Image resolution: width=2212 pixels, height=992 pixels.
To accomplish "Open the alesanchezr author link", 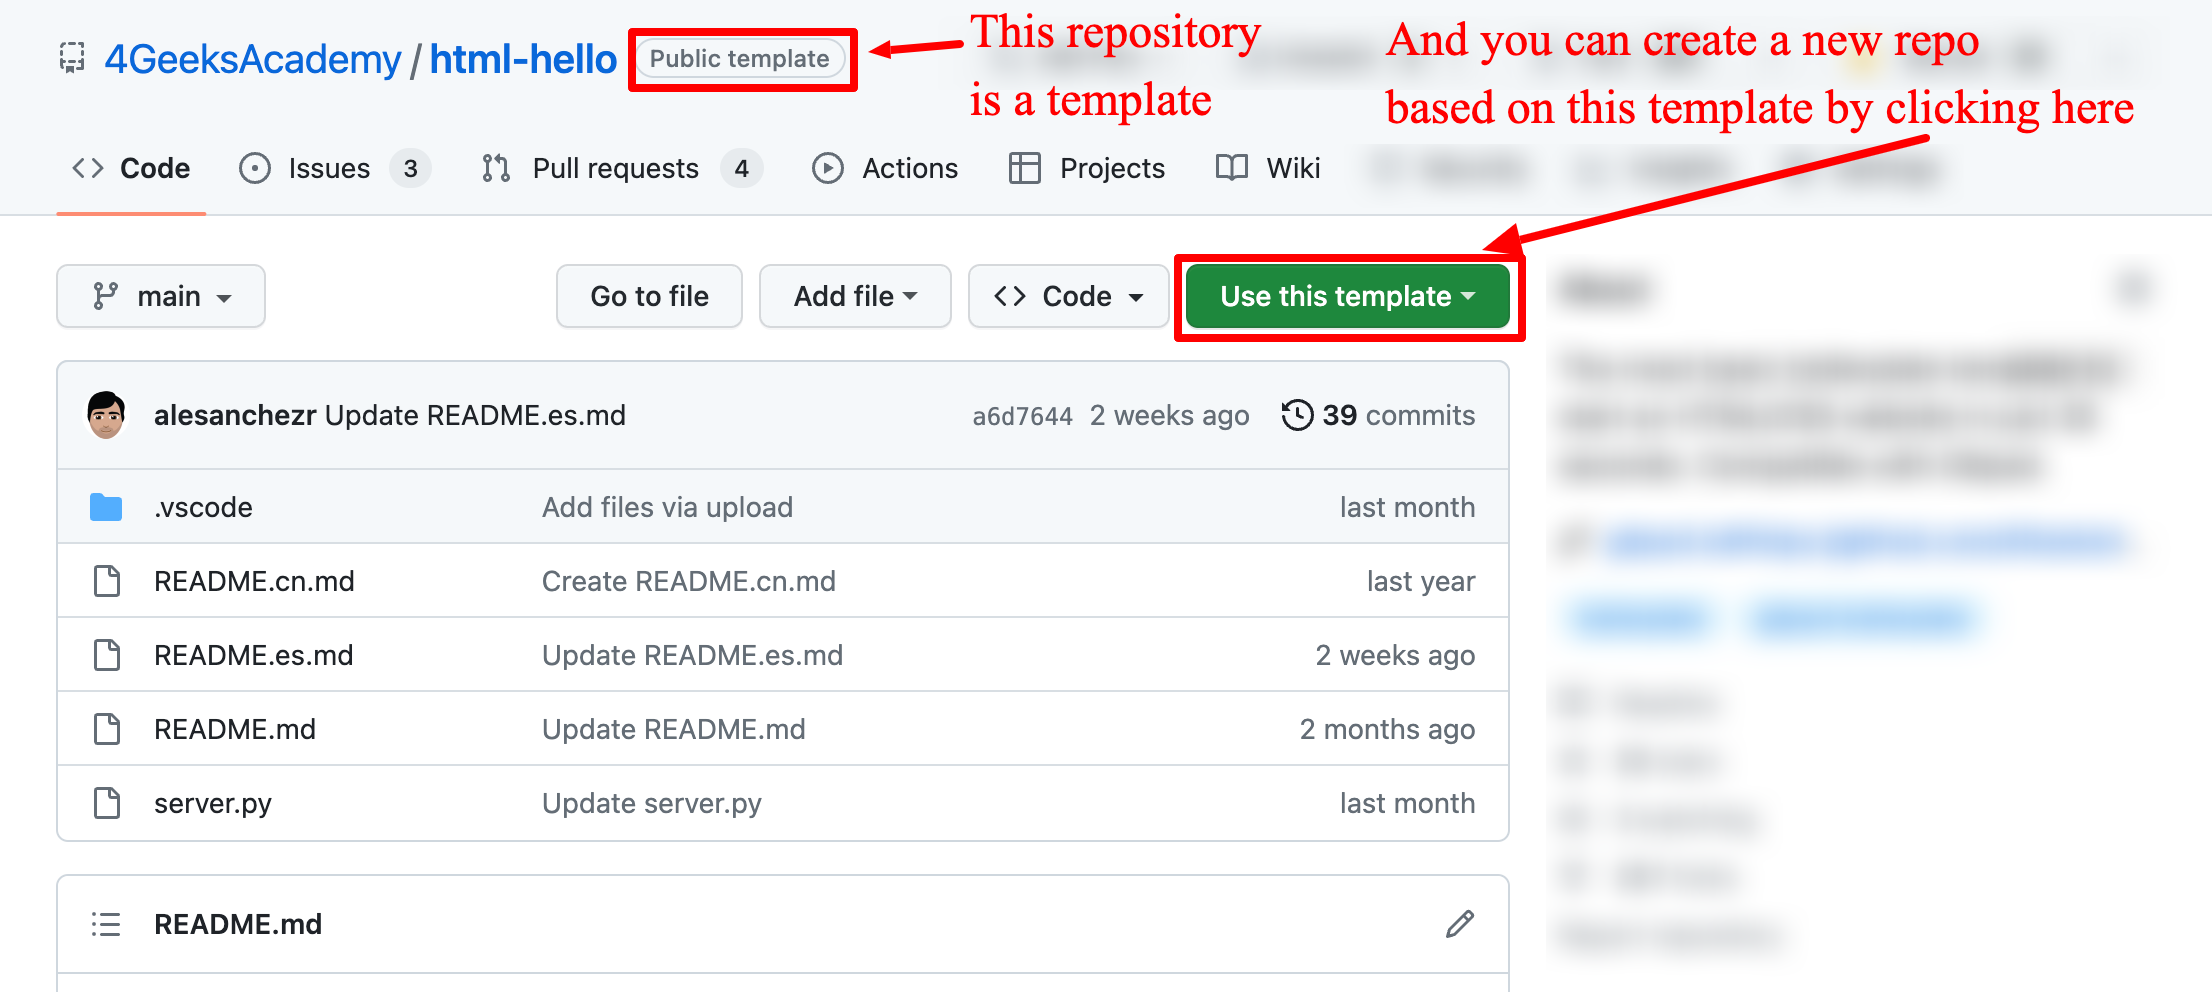I will point(235,415).
